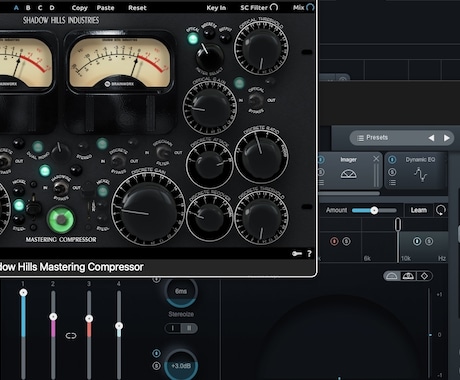Click the band 4 width slider handle
The image size is (460, 380).
tap(119, 325)
